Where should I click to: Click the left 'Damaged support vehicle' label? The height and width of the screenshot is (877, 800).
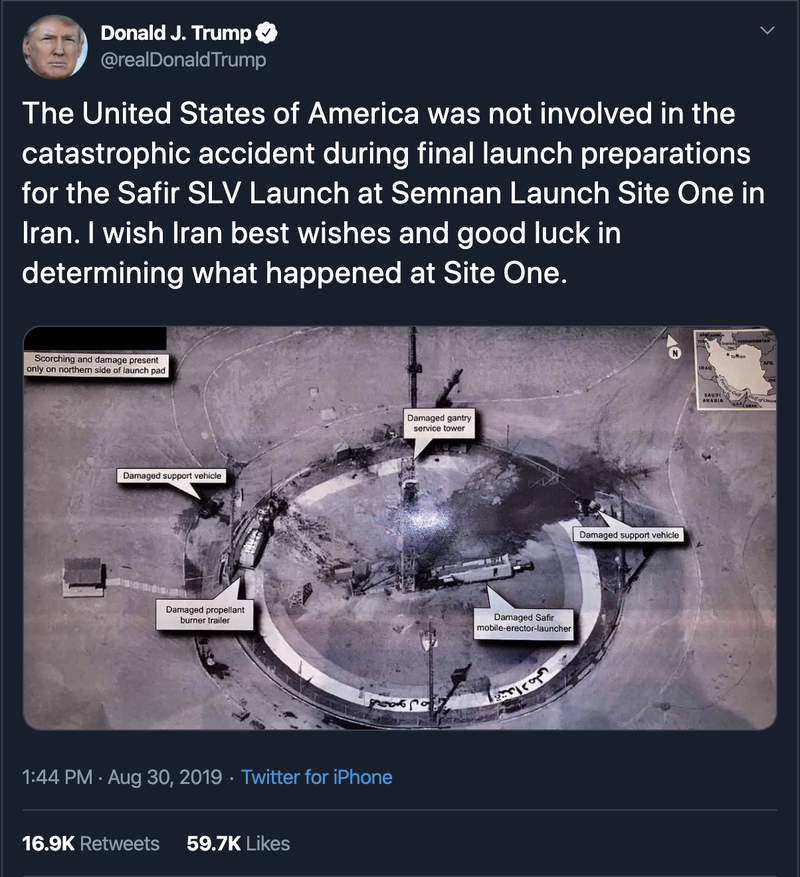(172, 475)
